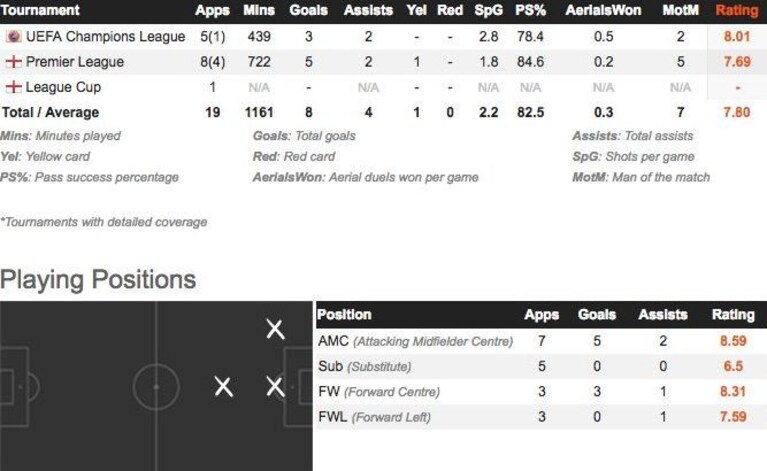
Task: Click the League Cup England flag icon
Action: [14, 87]
